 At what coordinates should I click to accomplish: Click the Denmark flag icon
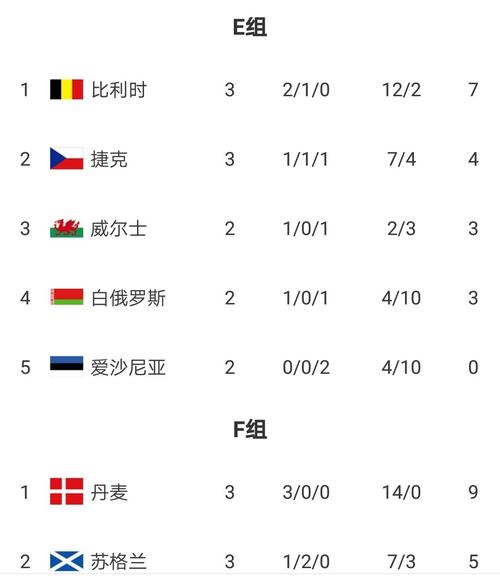pyautogui.click(x=66, y=492)
